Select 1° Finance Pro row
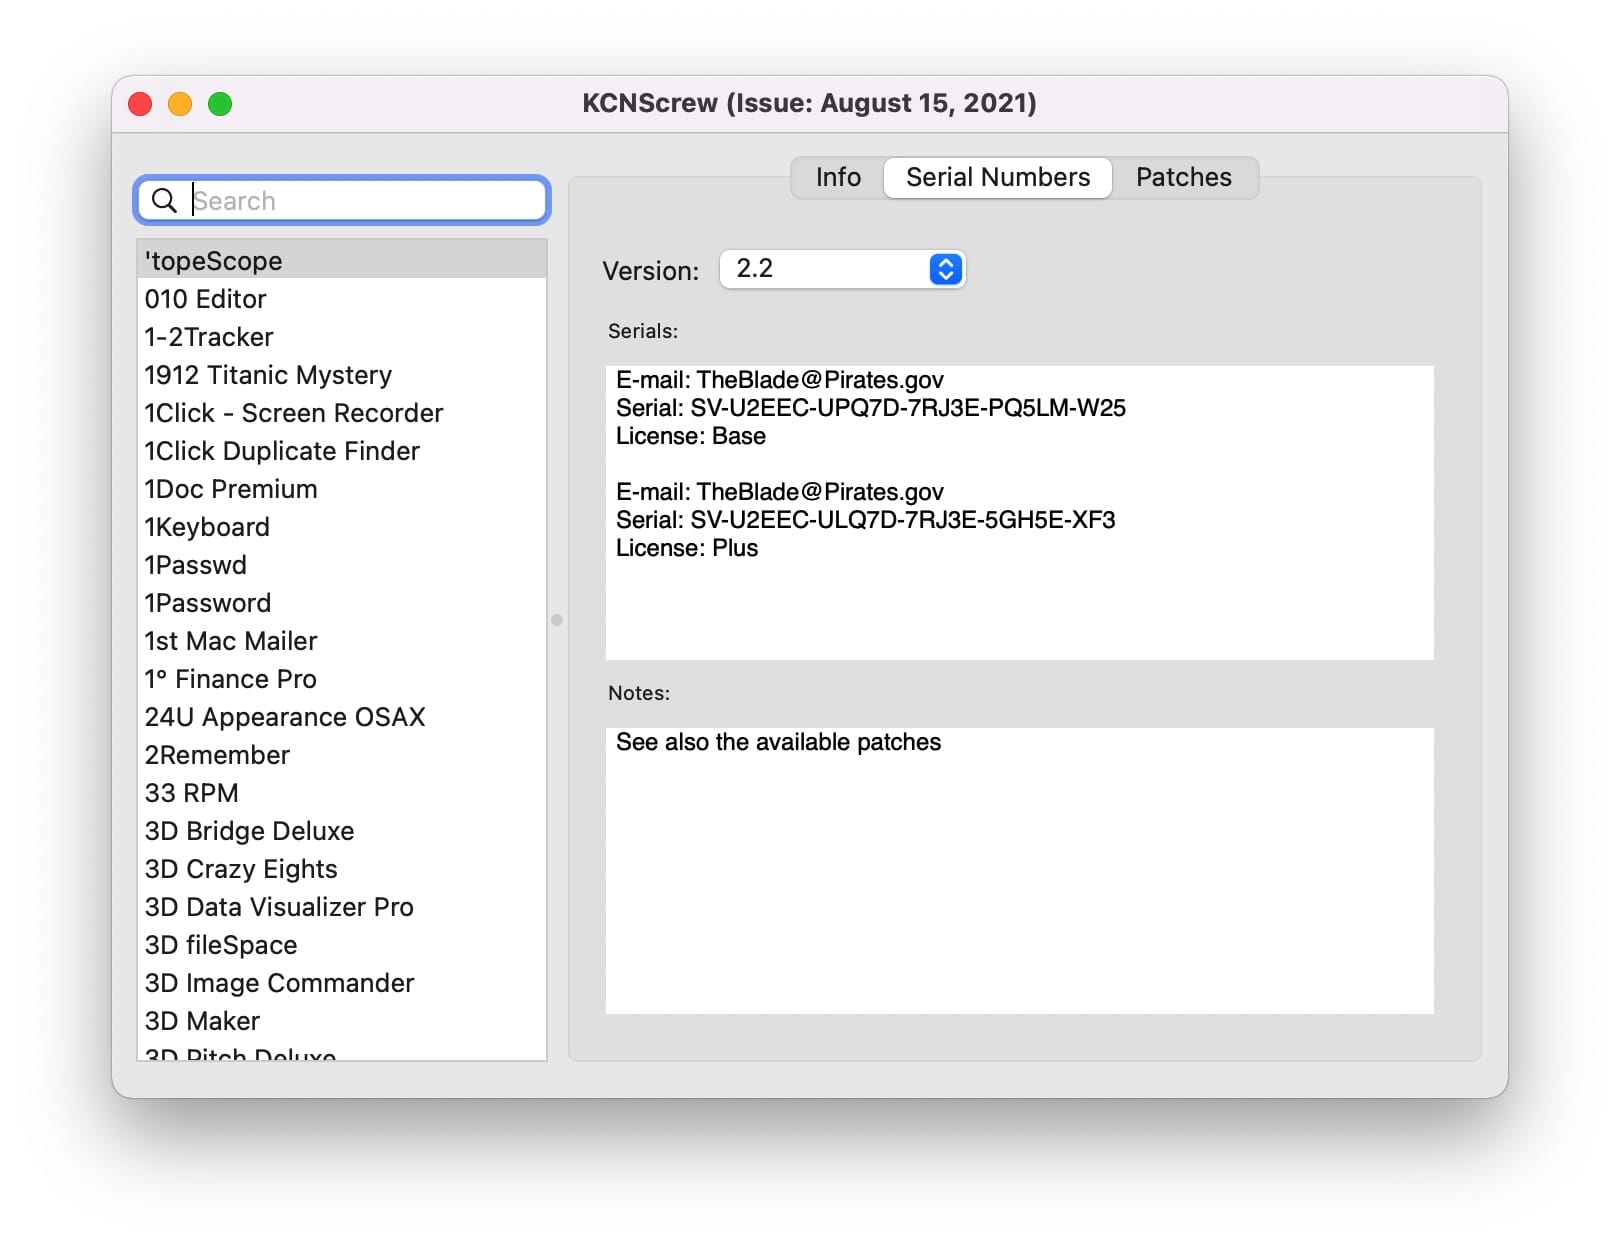 [342, 678]
